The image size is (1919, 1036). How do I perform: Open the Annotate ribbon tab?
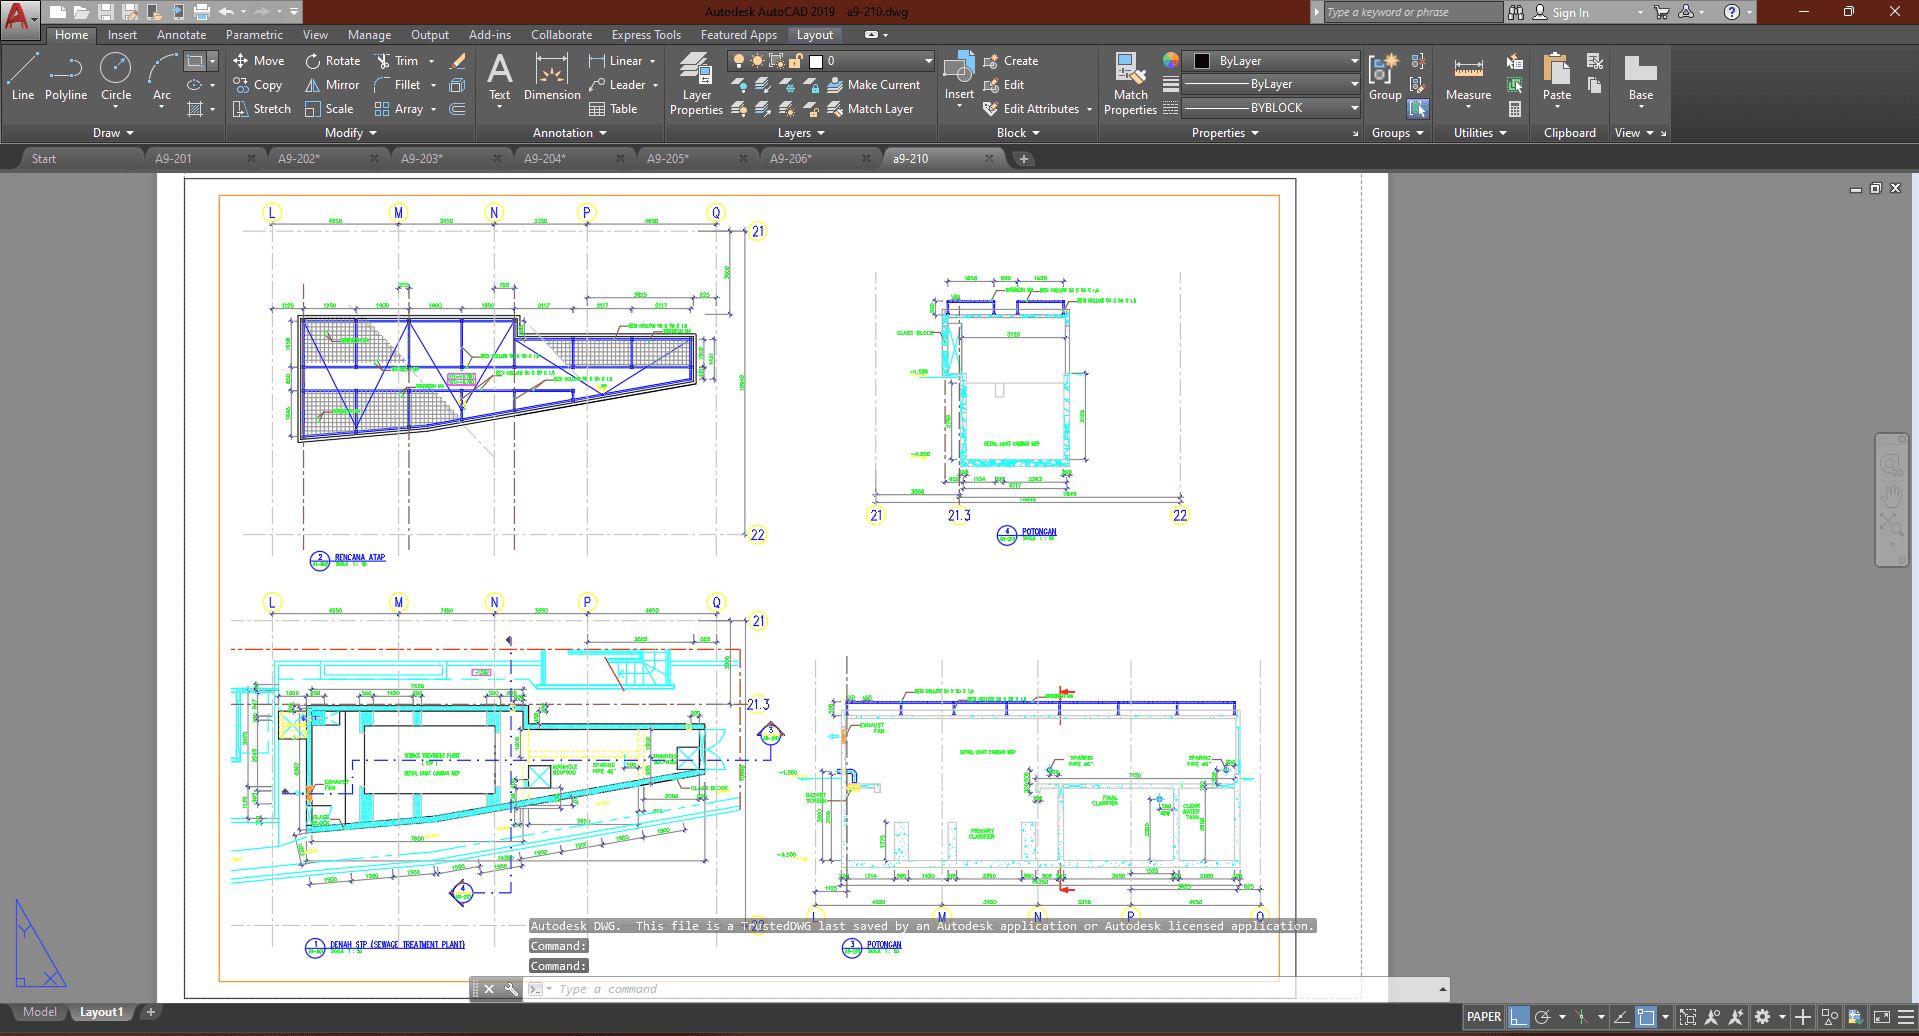181,35
